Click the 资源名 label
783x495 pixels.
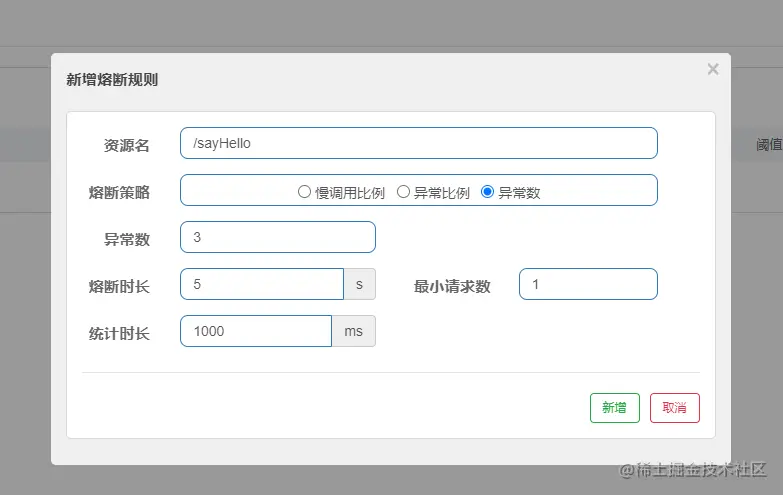127,145
